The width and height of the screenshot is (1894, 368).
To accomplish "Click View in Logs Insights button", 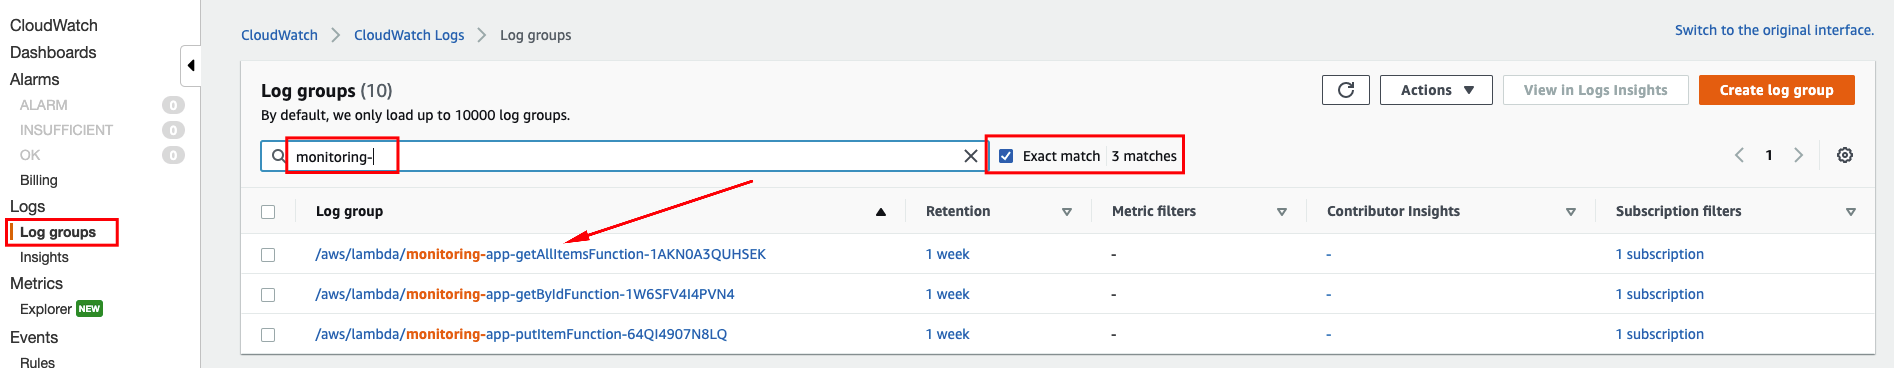I will pyautogui.click(x=1595, y=90).
